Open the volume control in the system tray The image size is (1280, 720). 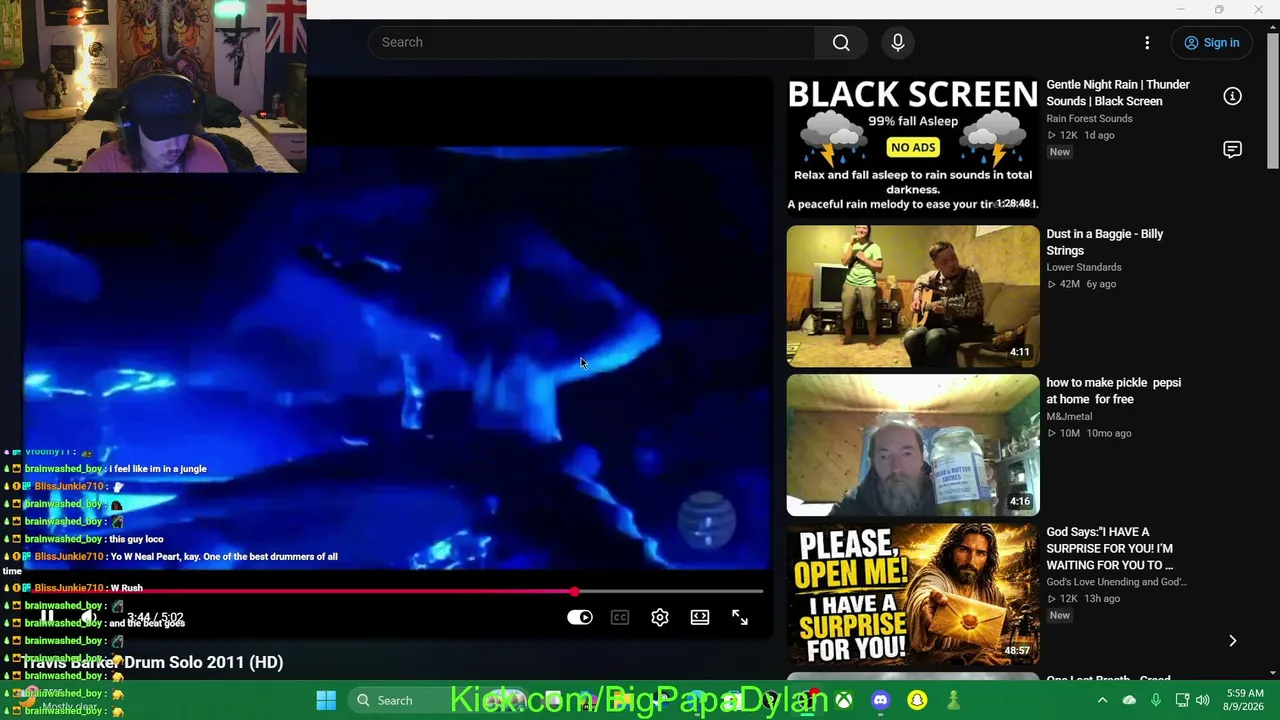pyautogui.click(x=1202, y=700)
